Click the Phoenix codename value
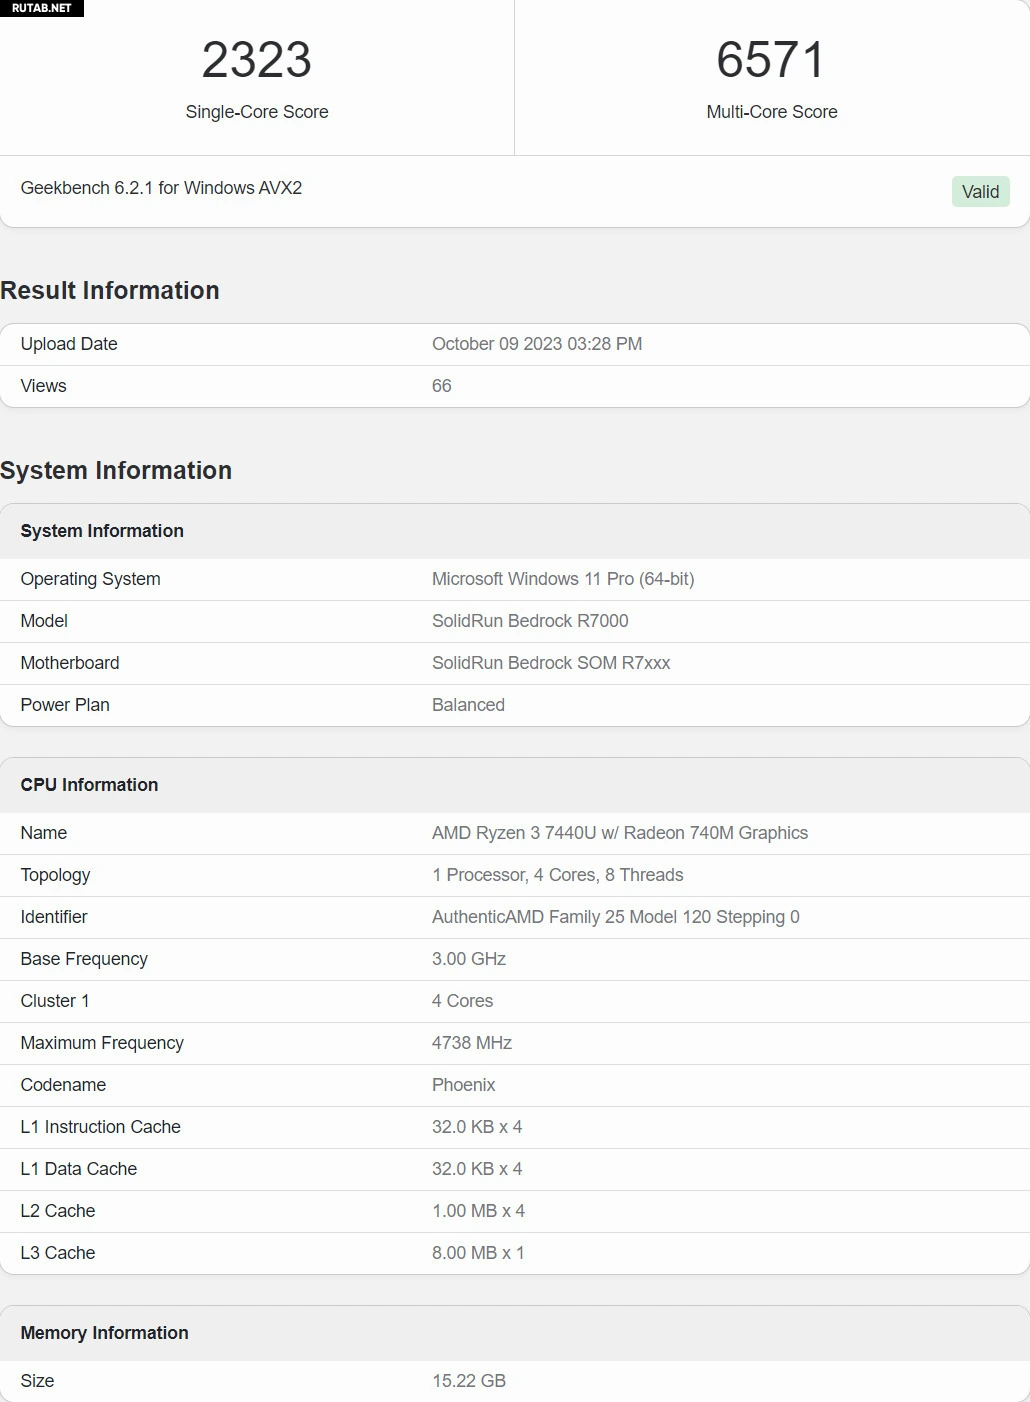This screenshot has height=1402, width=1030. (x=463, y=1085)
